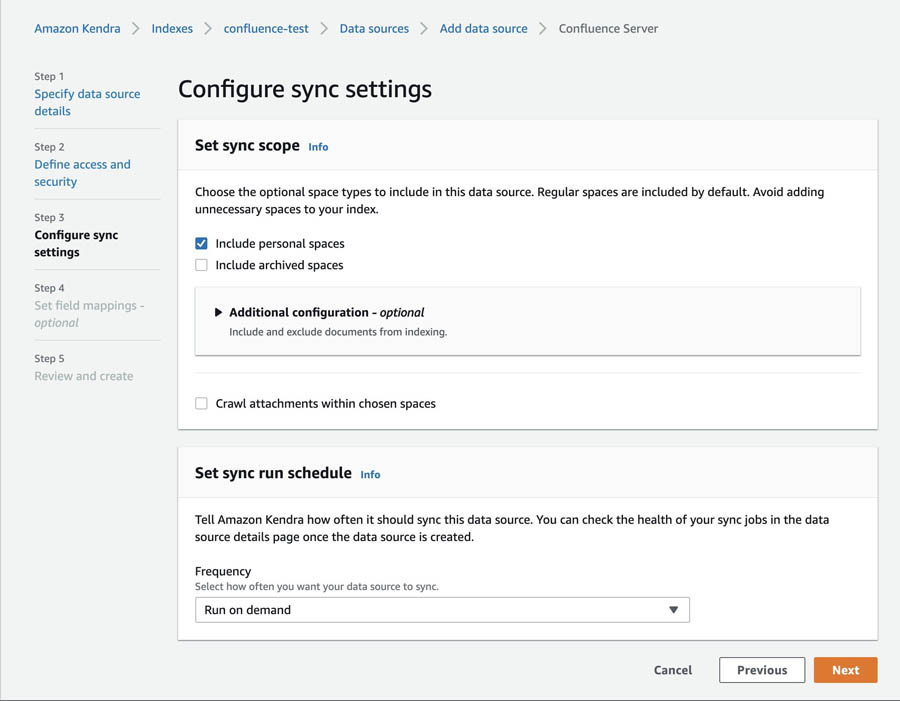Uncheck Include personal spaces

pyautogui.click(x=201, y=243)
